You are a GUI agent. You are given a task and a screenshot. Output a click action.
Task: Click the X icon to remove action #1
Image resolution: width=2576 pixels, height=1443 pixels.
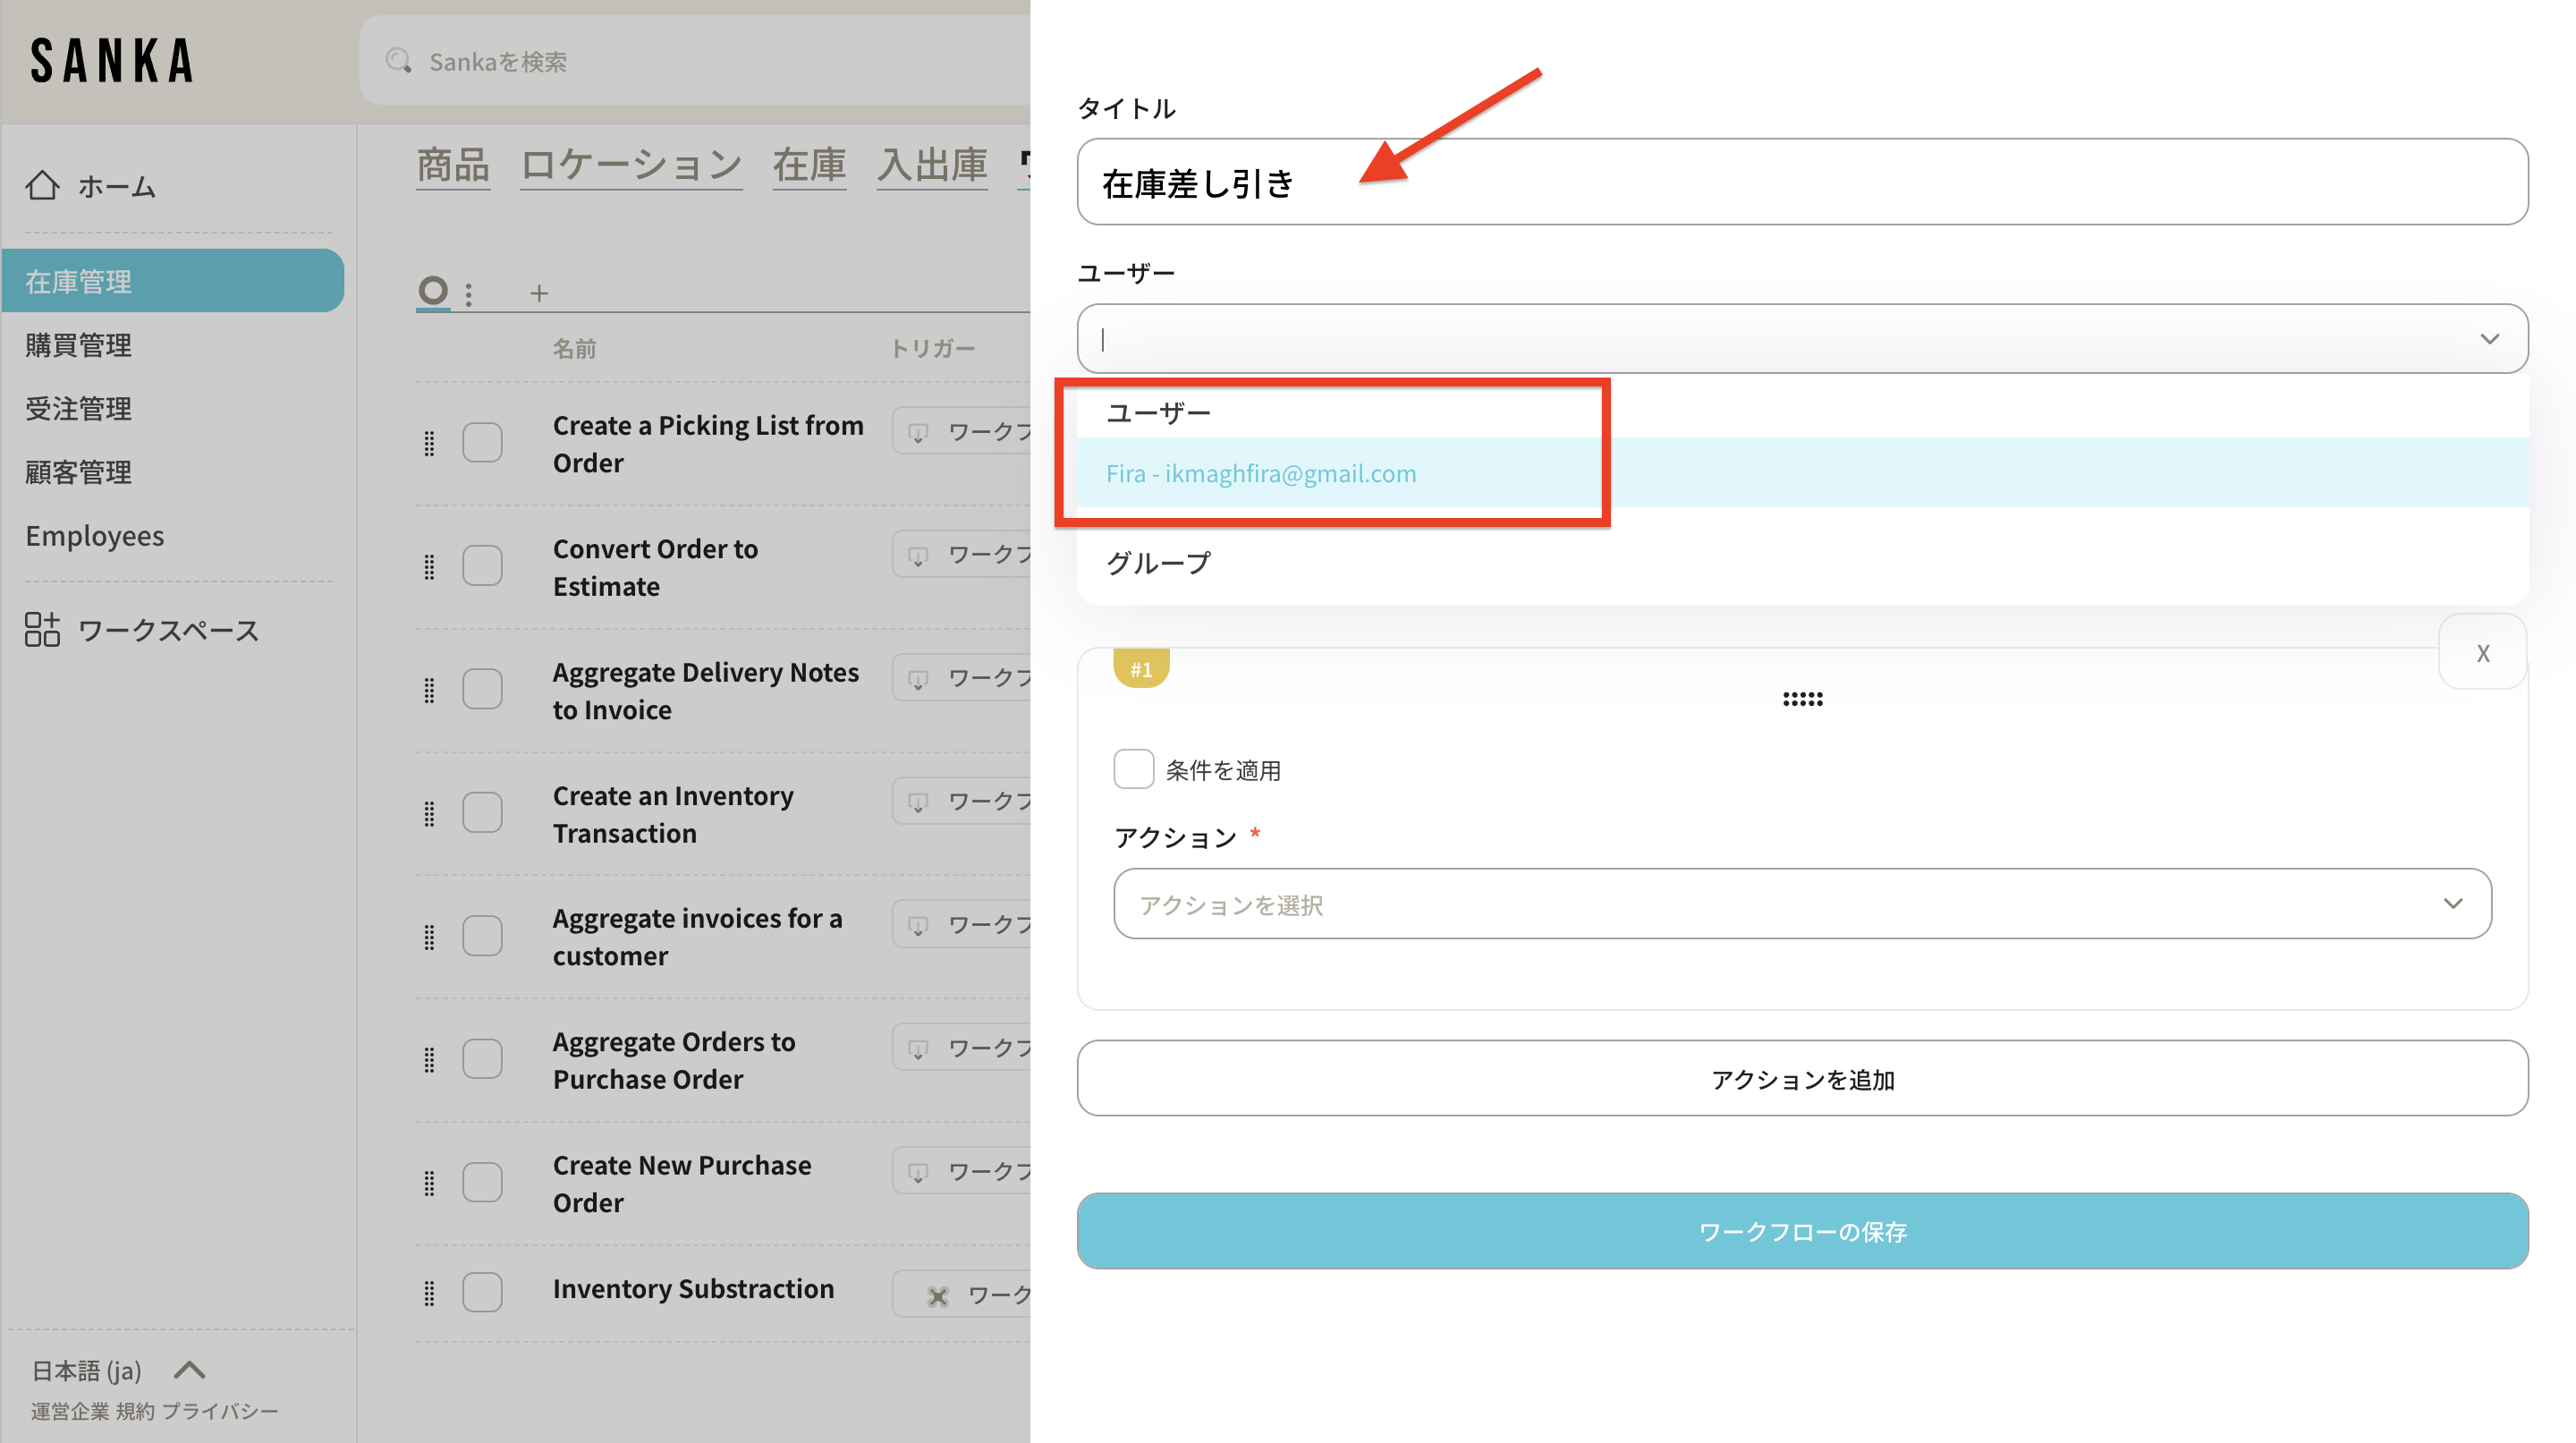[x=2482, y=653]
